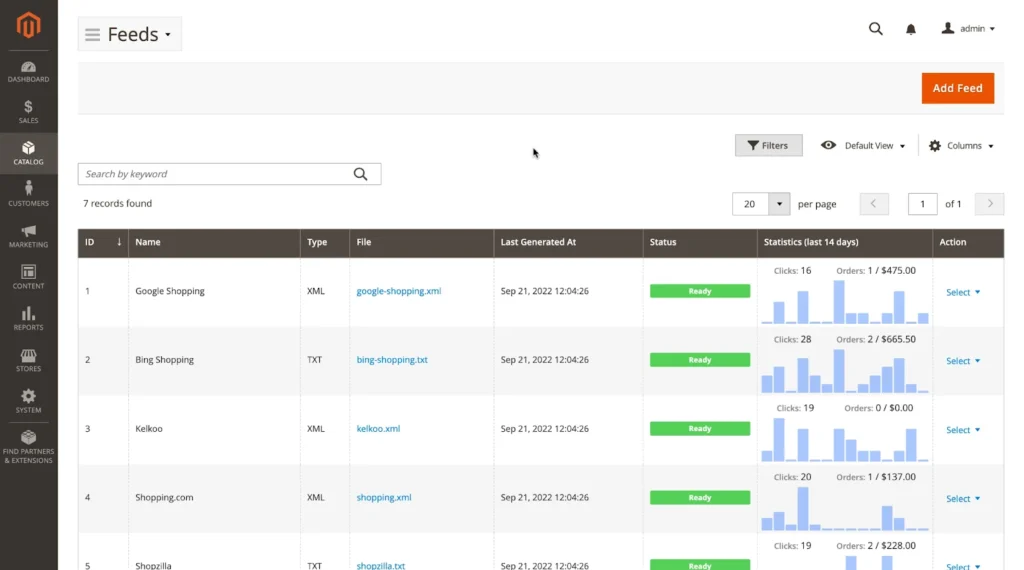Click the Add Feed button

point(957,88)
